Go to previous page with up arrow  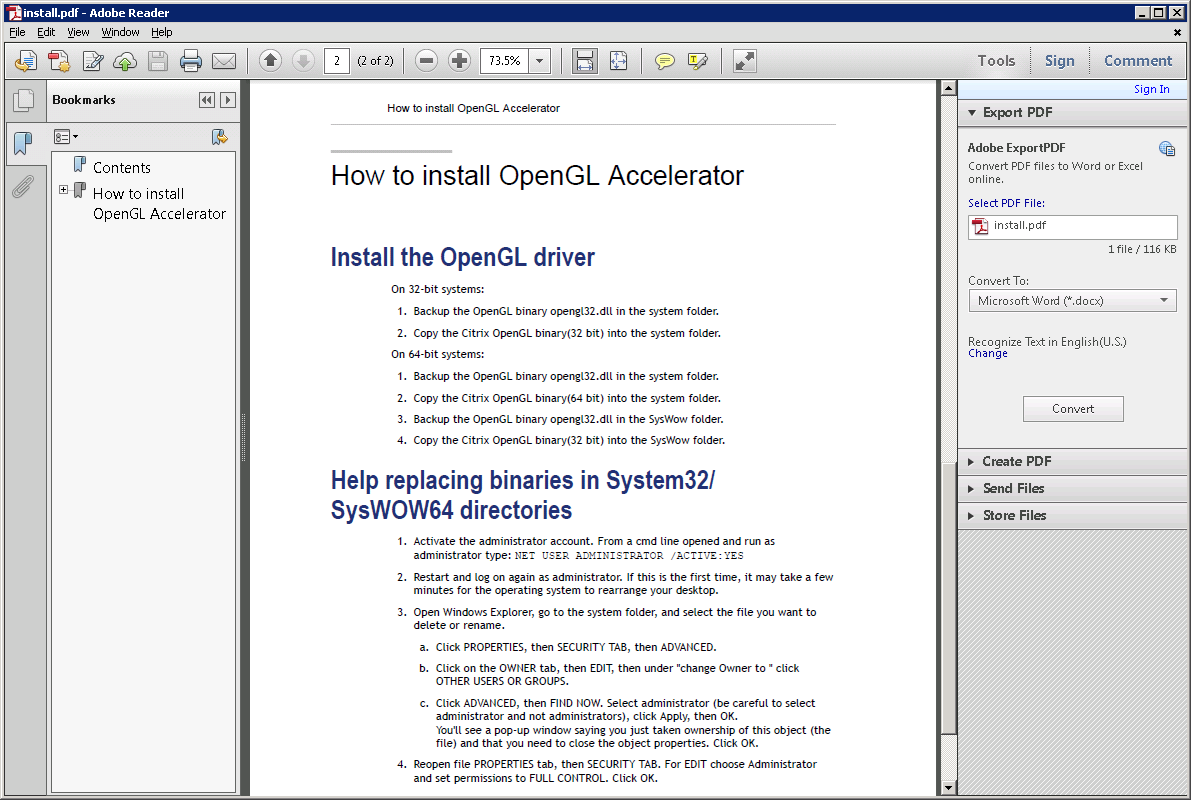(x=270, y=61)
